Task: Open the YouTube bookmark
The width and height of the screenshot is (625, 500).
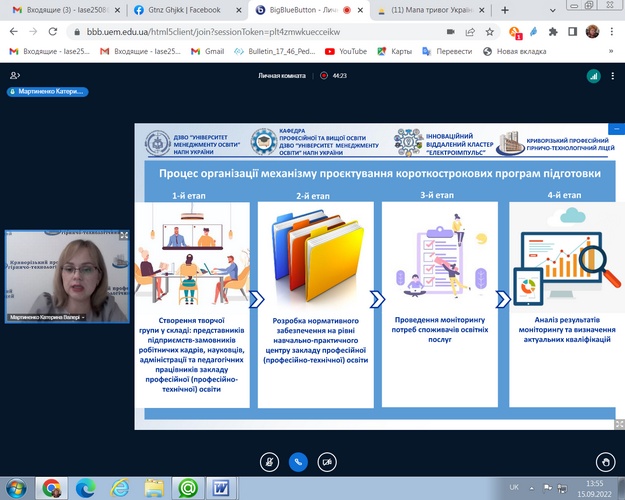Action: [346, 50]
